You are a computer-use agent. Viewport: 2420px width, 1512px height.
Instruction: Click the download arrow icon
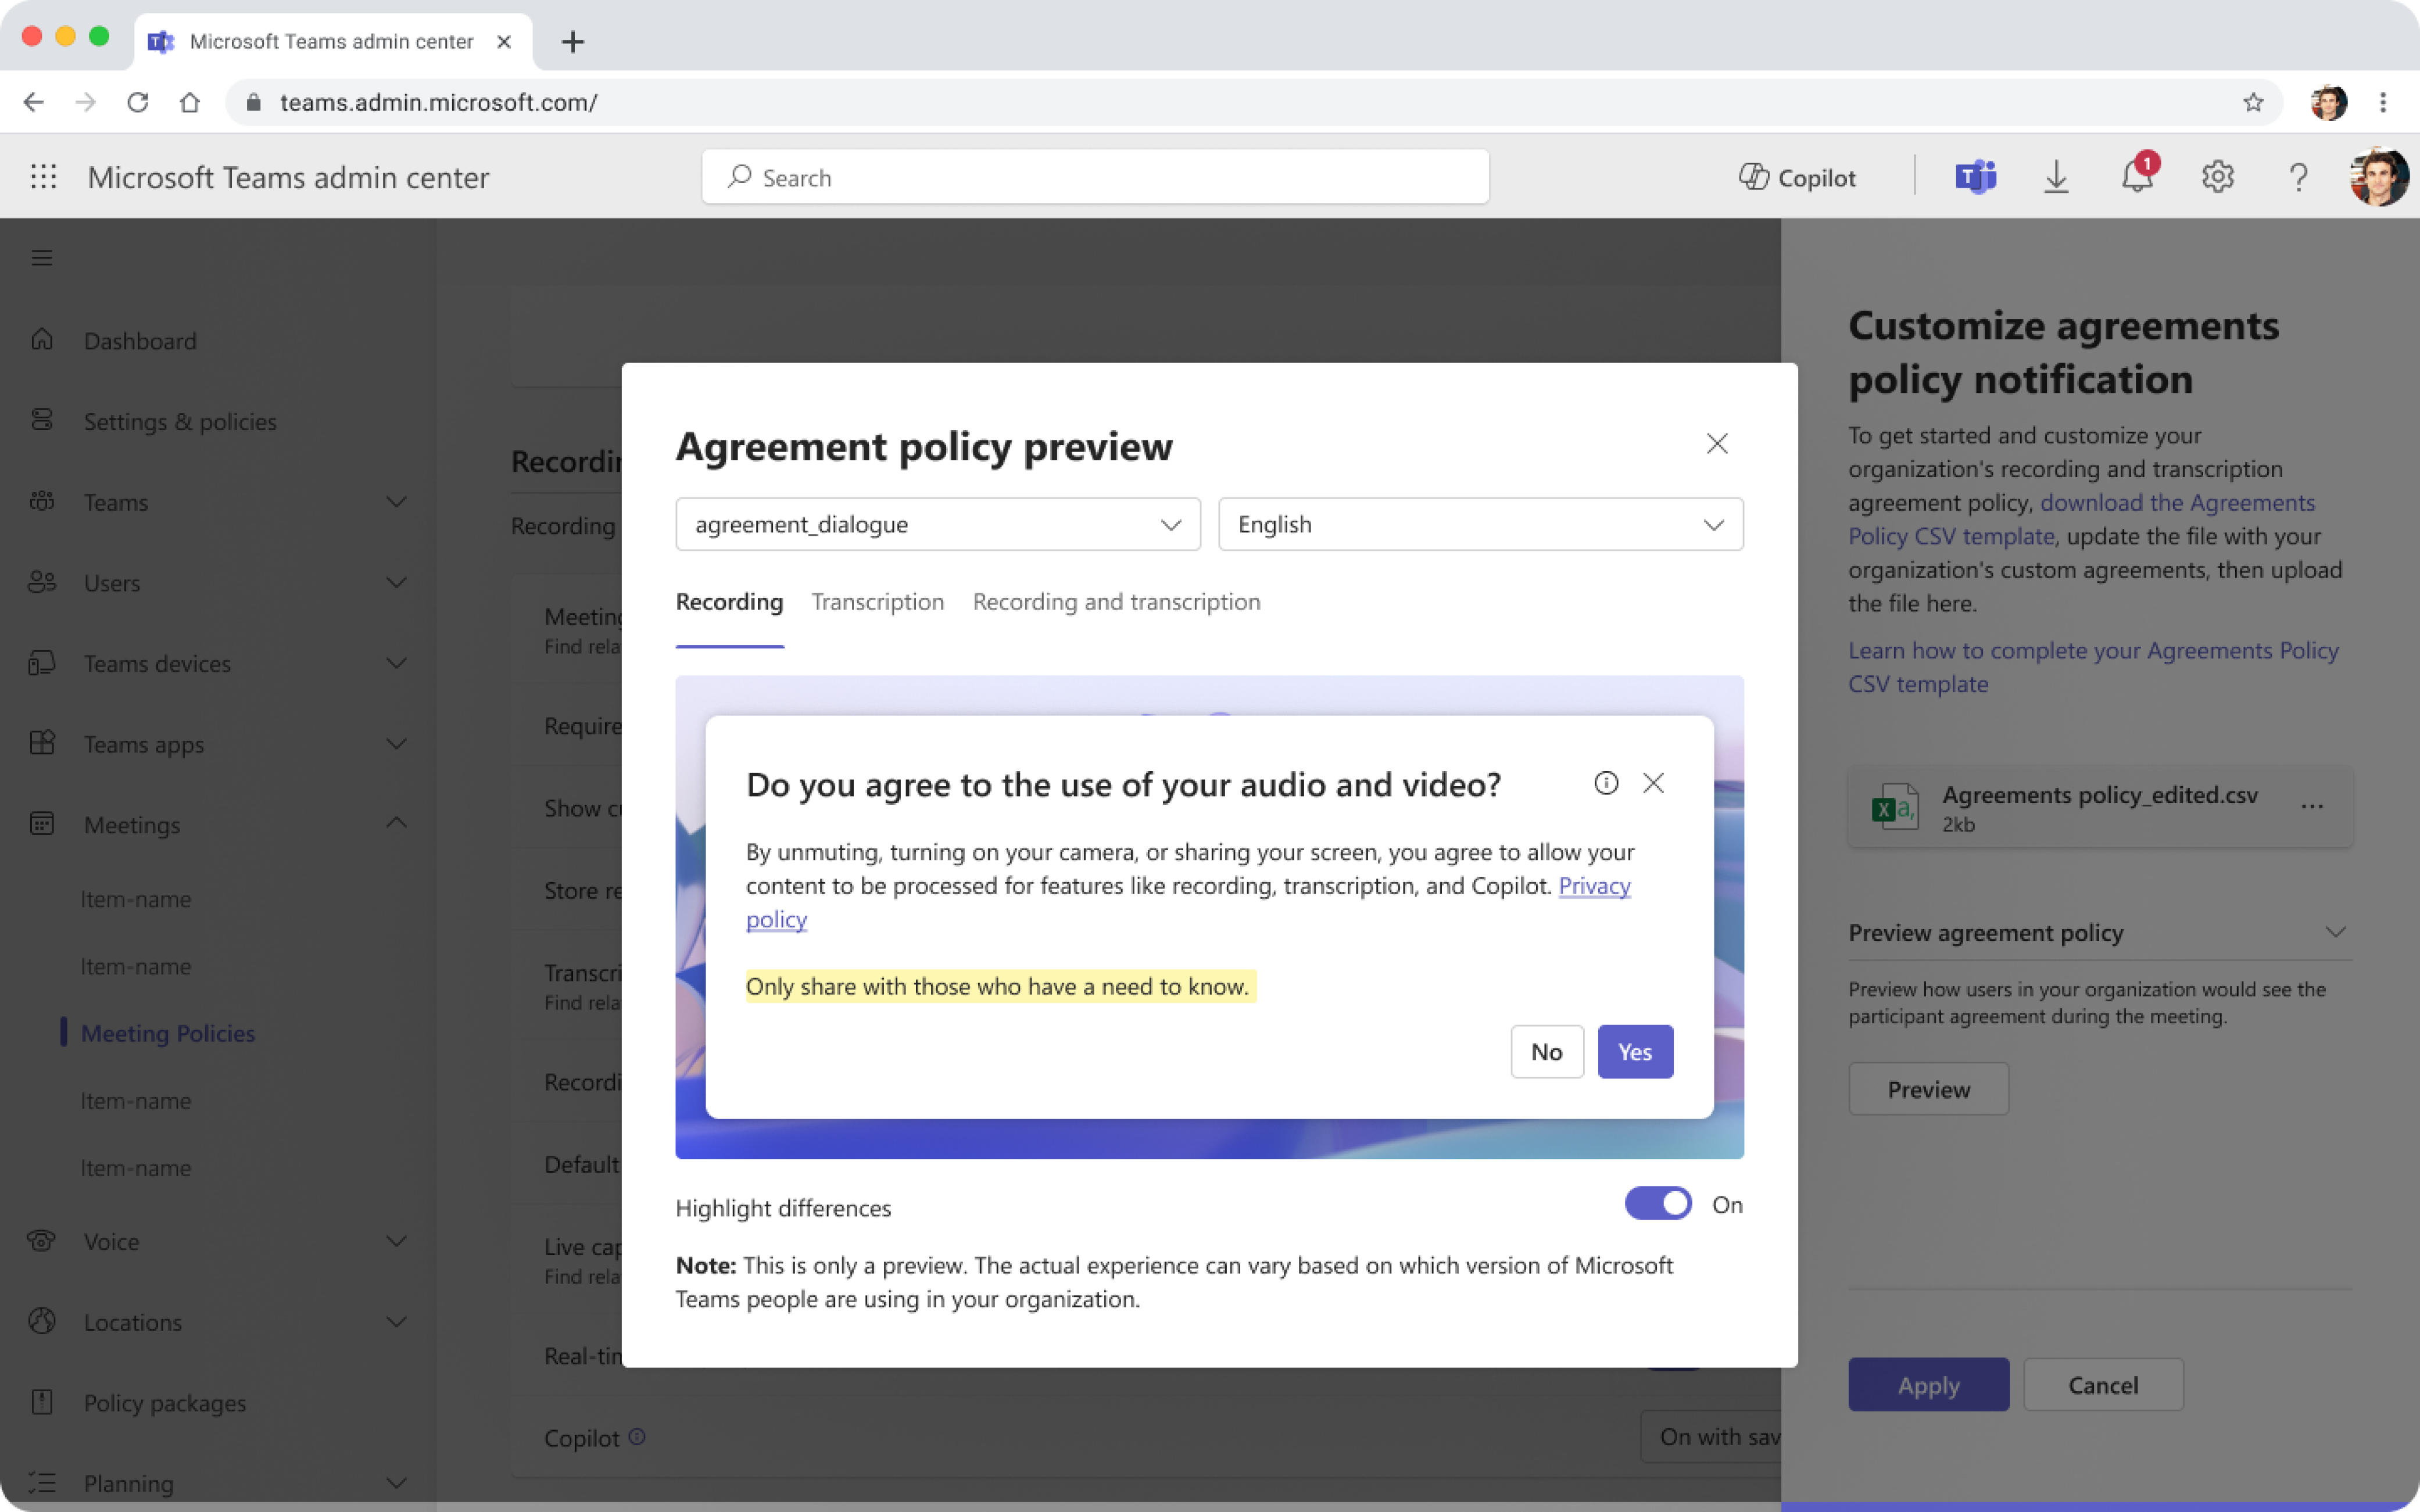coord(2056,177)
